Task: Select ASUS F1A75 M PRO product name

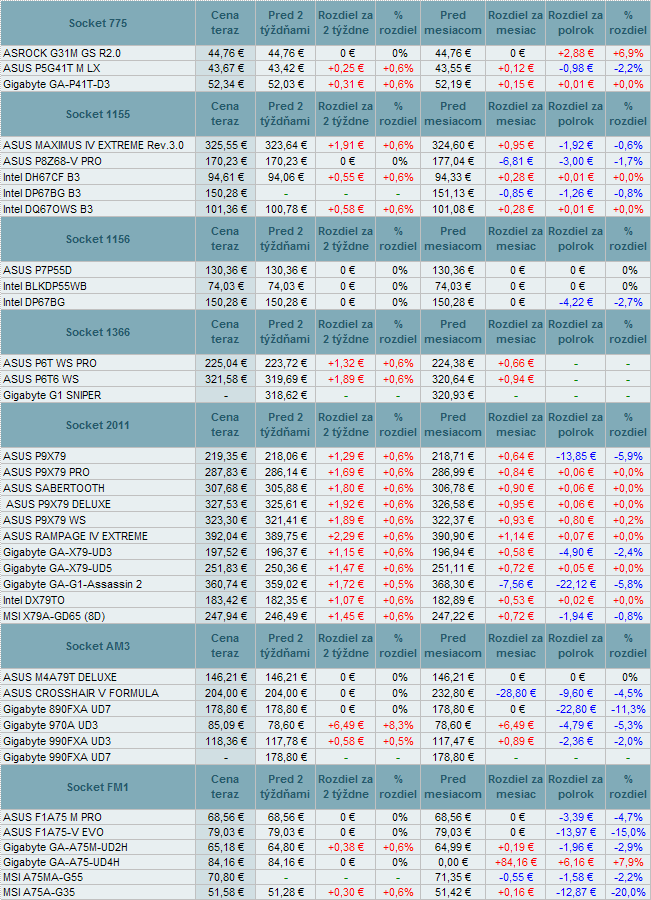Action: 52,818
